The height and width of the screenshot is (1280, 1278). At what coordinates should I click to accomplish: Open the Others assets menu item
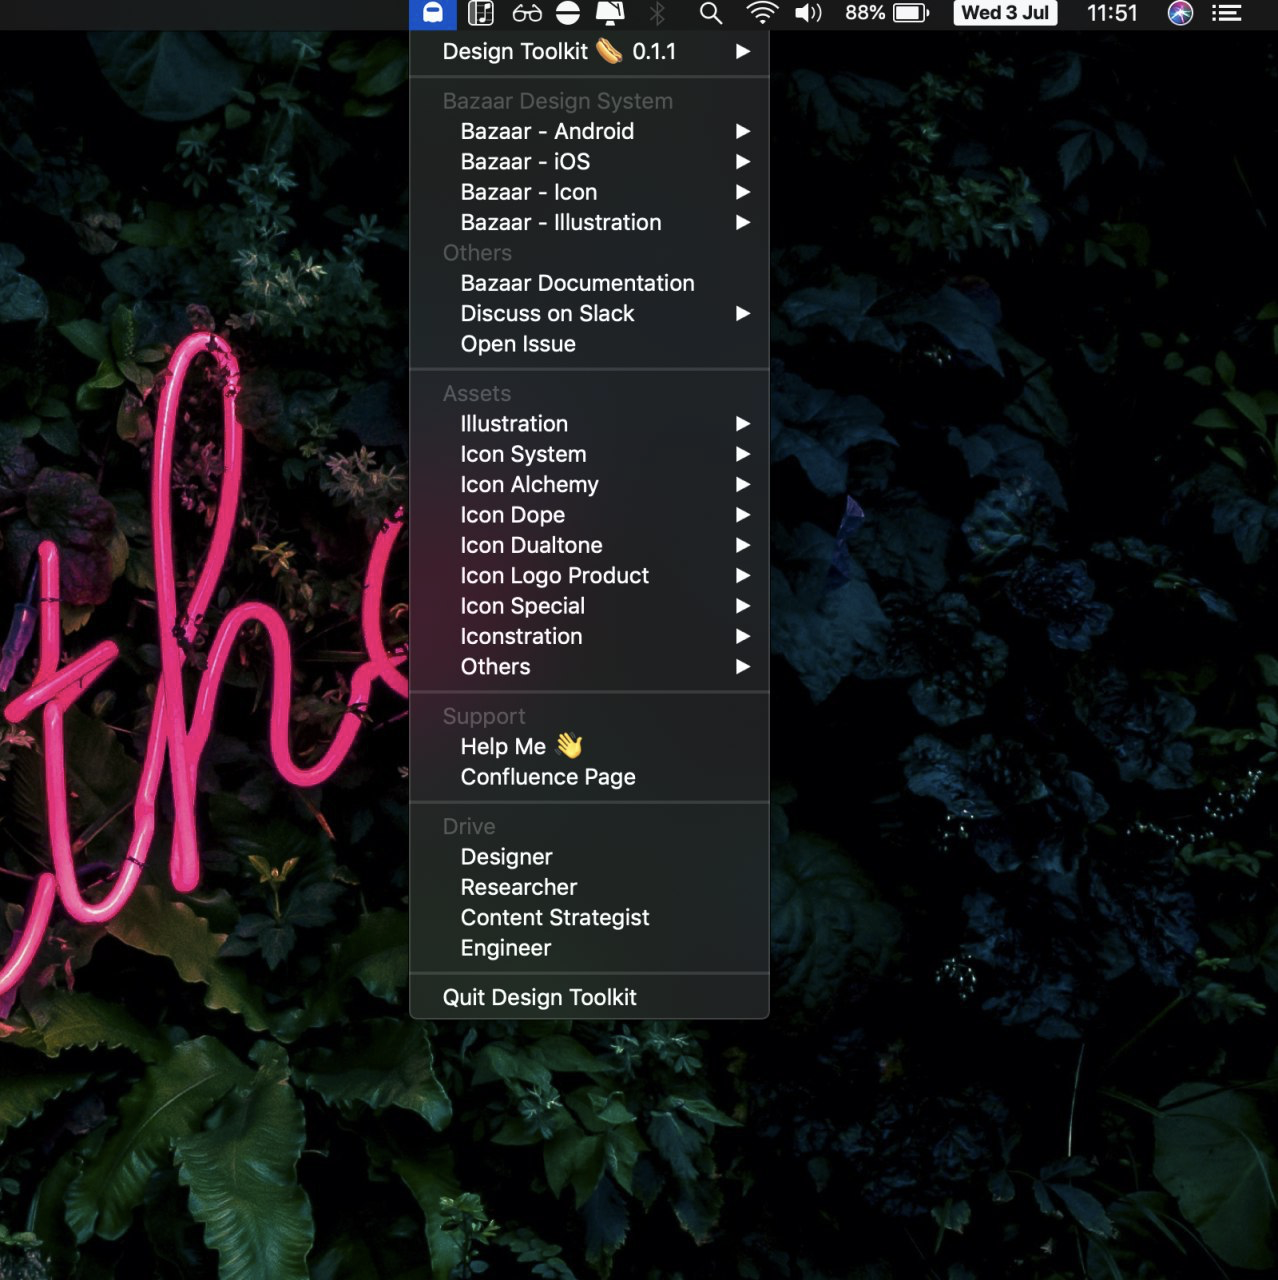pos(589,667)
